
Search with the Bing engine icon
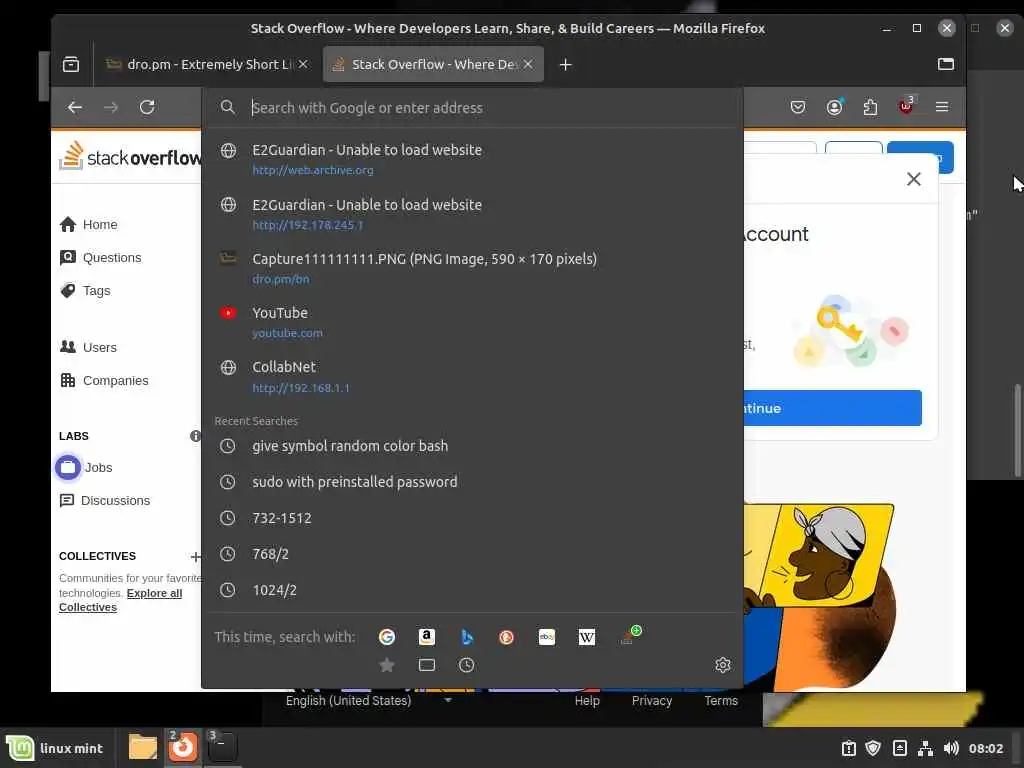[x=467, y=637]
